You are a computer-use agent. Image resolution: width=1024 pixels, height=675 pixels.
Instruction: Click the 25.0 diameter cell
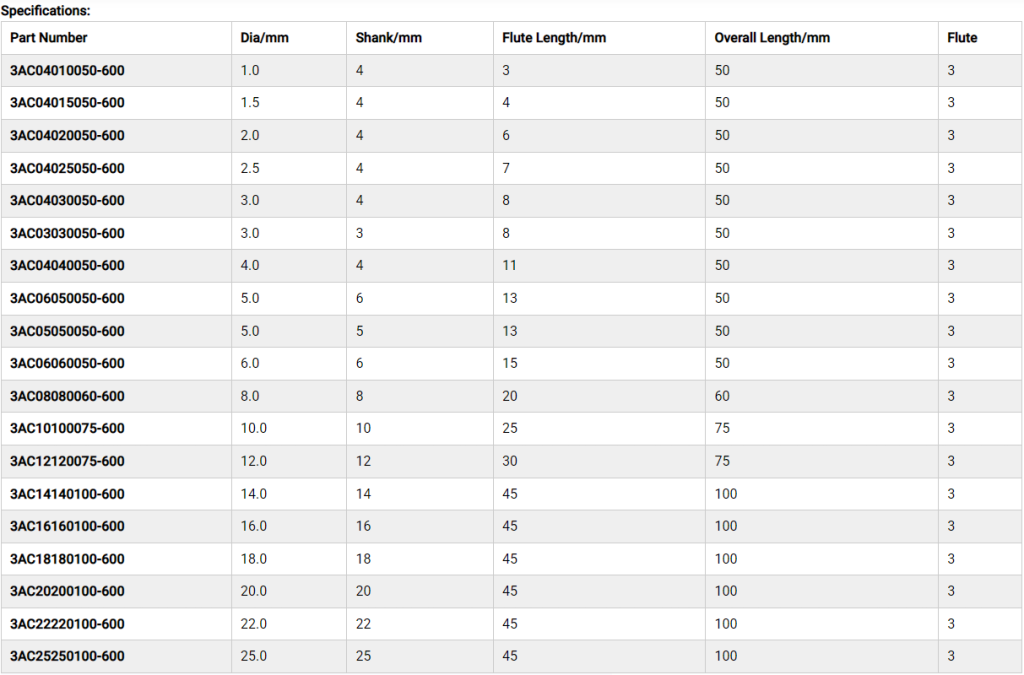point(254,656)
